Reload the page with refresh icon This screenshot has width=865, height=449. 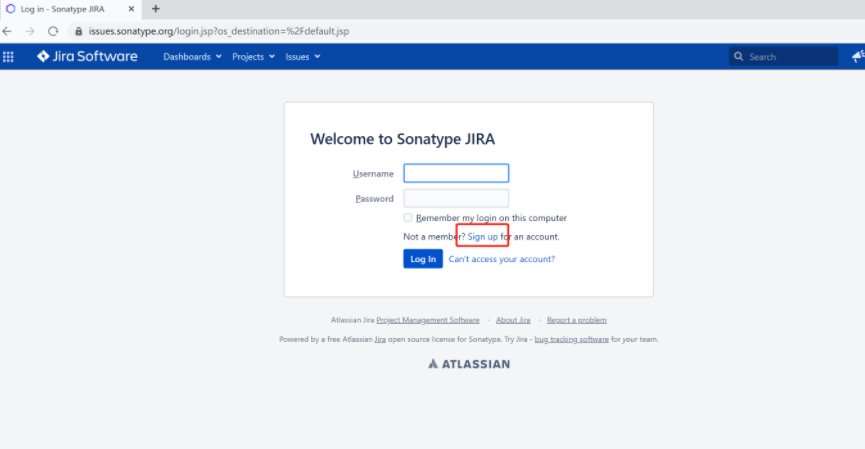[53, 31]
